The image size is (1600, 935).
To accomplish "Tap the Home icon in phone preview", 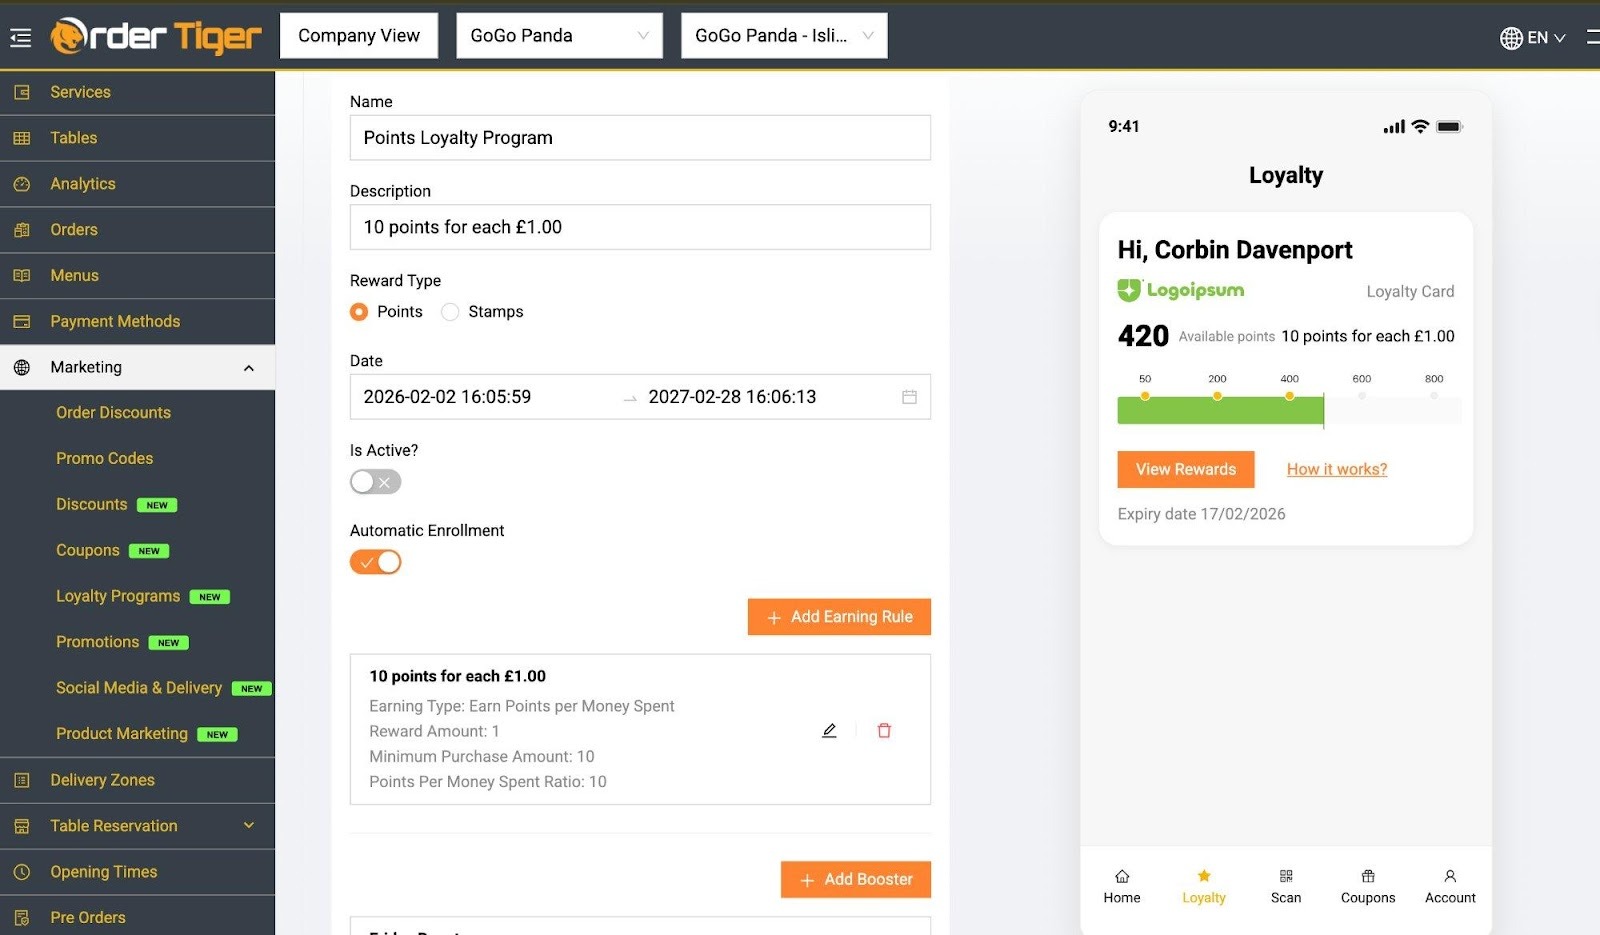I will [1122, 876].
